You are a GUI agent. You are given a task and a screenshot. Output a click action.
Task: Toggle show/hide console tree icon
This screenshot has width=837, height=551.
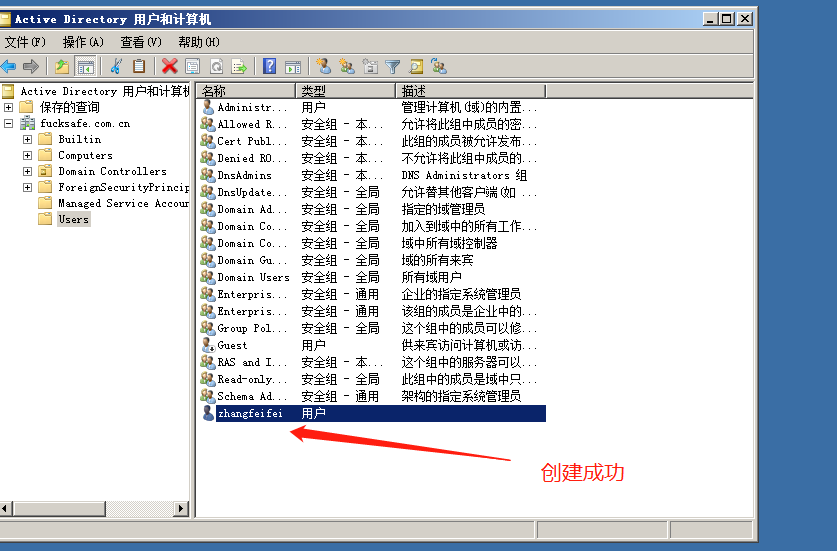pyautogui.click(x=85, y=66)
